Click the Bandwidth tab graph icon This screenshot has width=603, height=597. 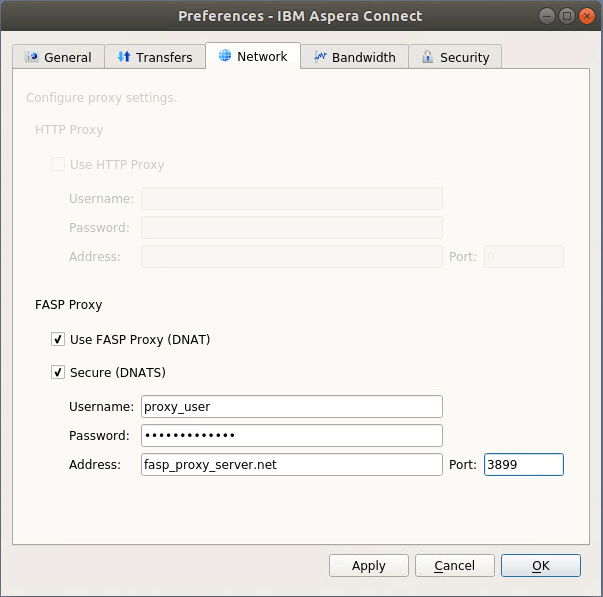(x=320, y=58)
